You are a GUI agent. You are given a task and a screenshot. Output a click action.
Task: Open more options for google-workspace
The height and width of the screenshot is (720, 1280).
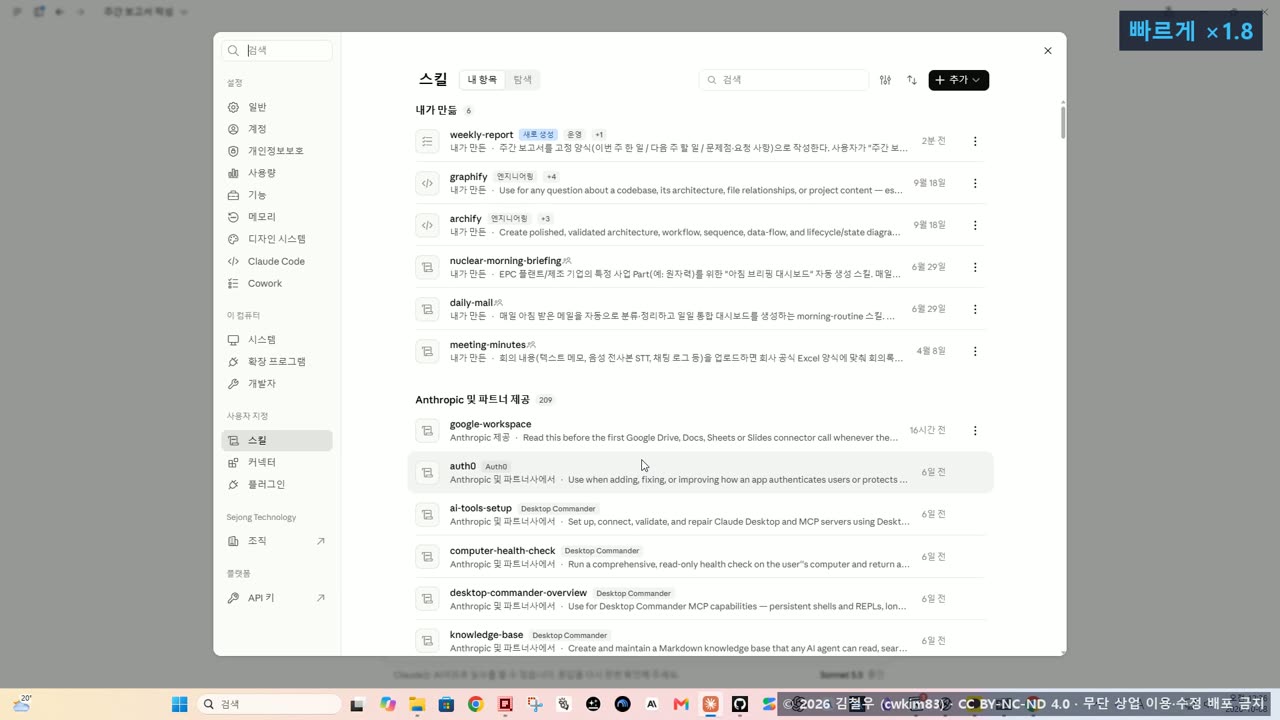pyautogui.click(x=975, y=431)
